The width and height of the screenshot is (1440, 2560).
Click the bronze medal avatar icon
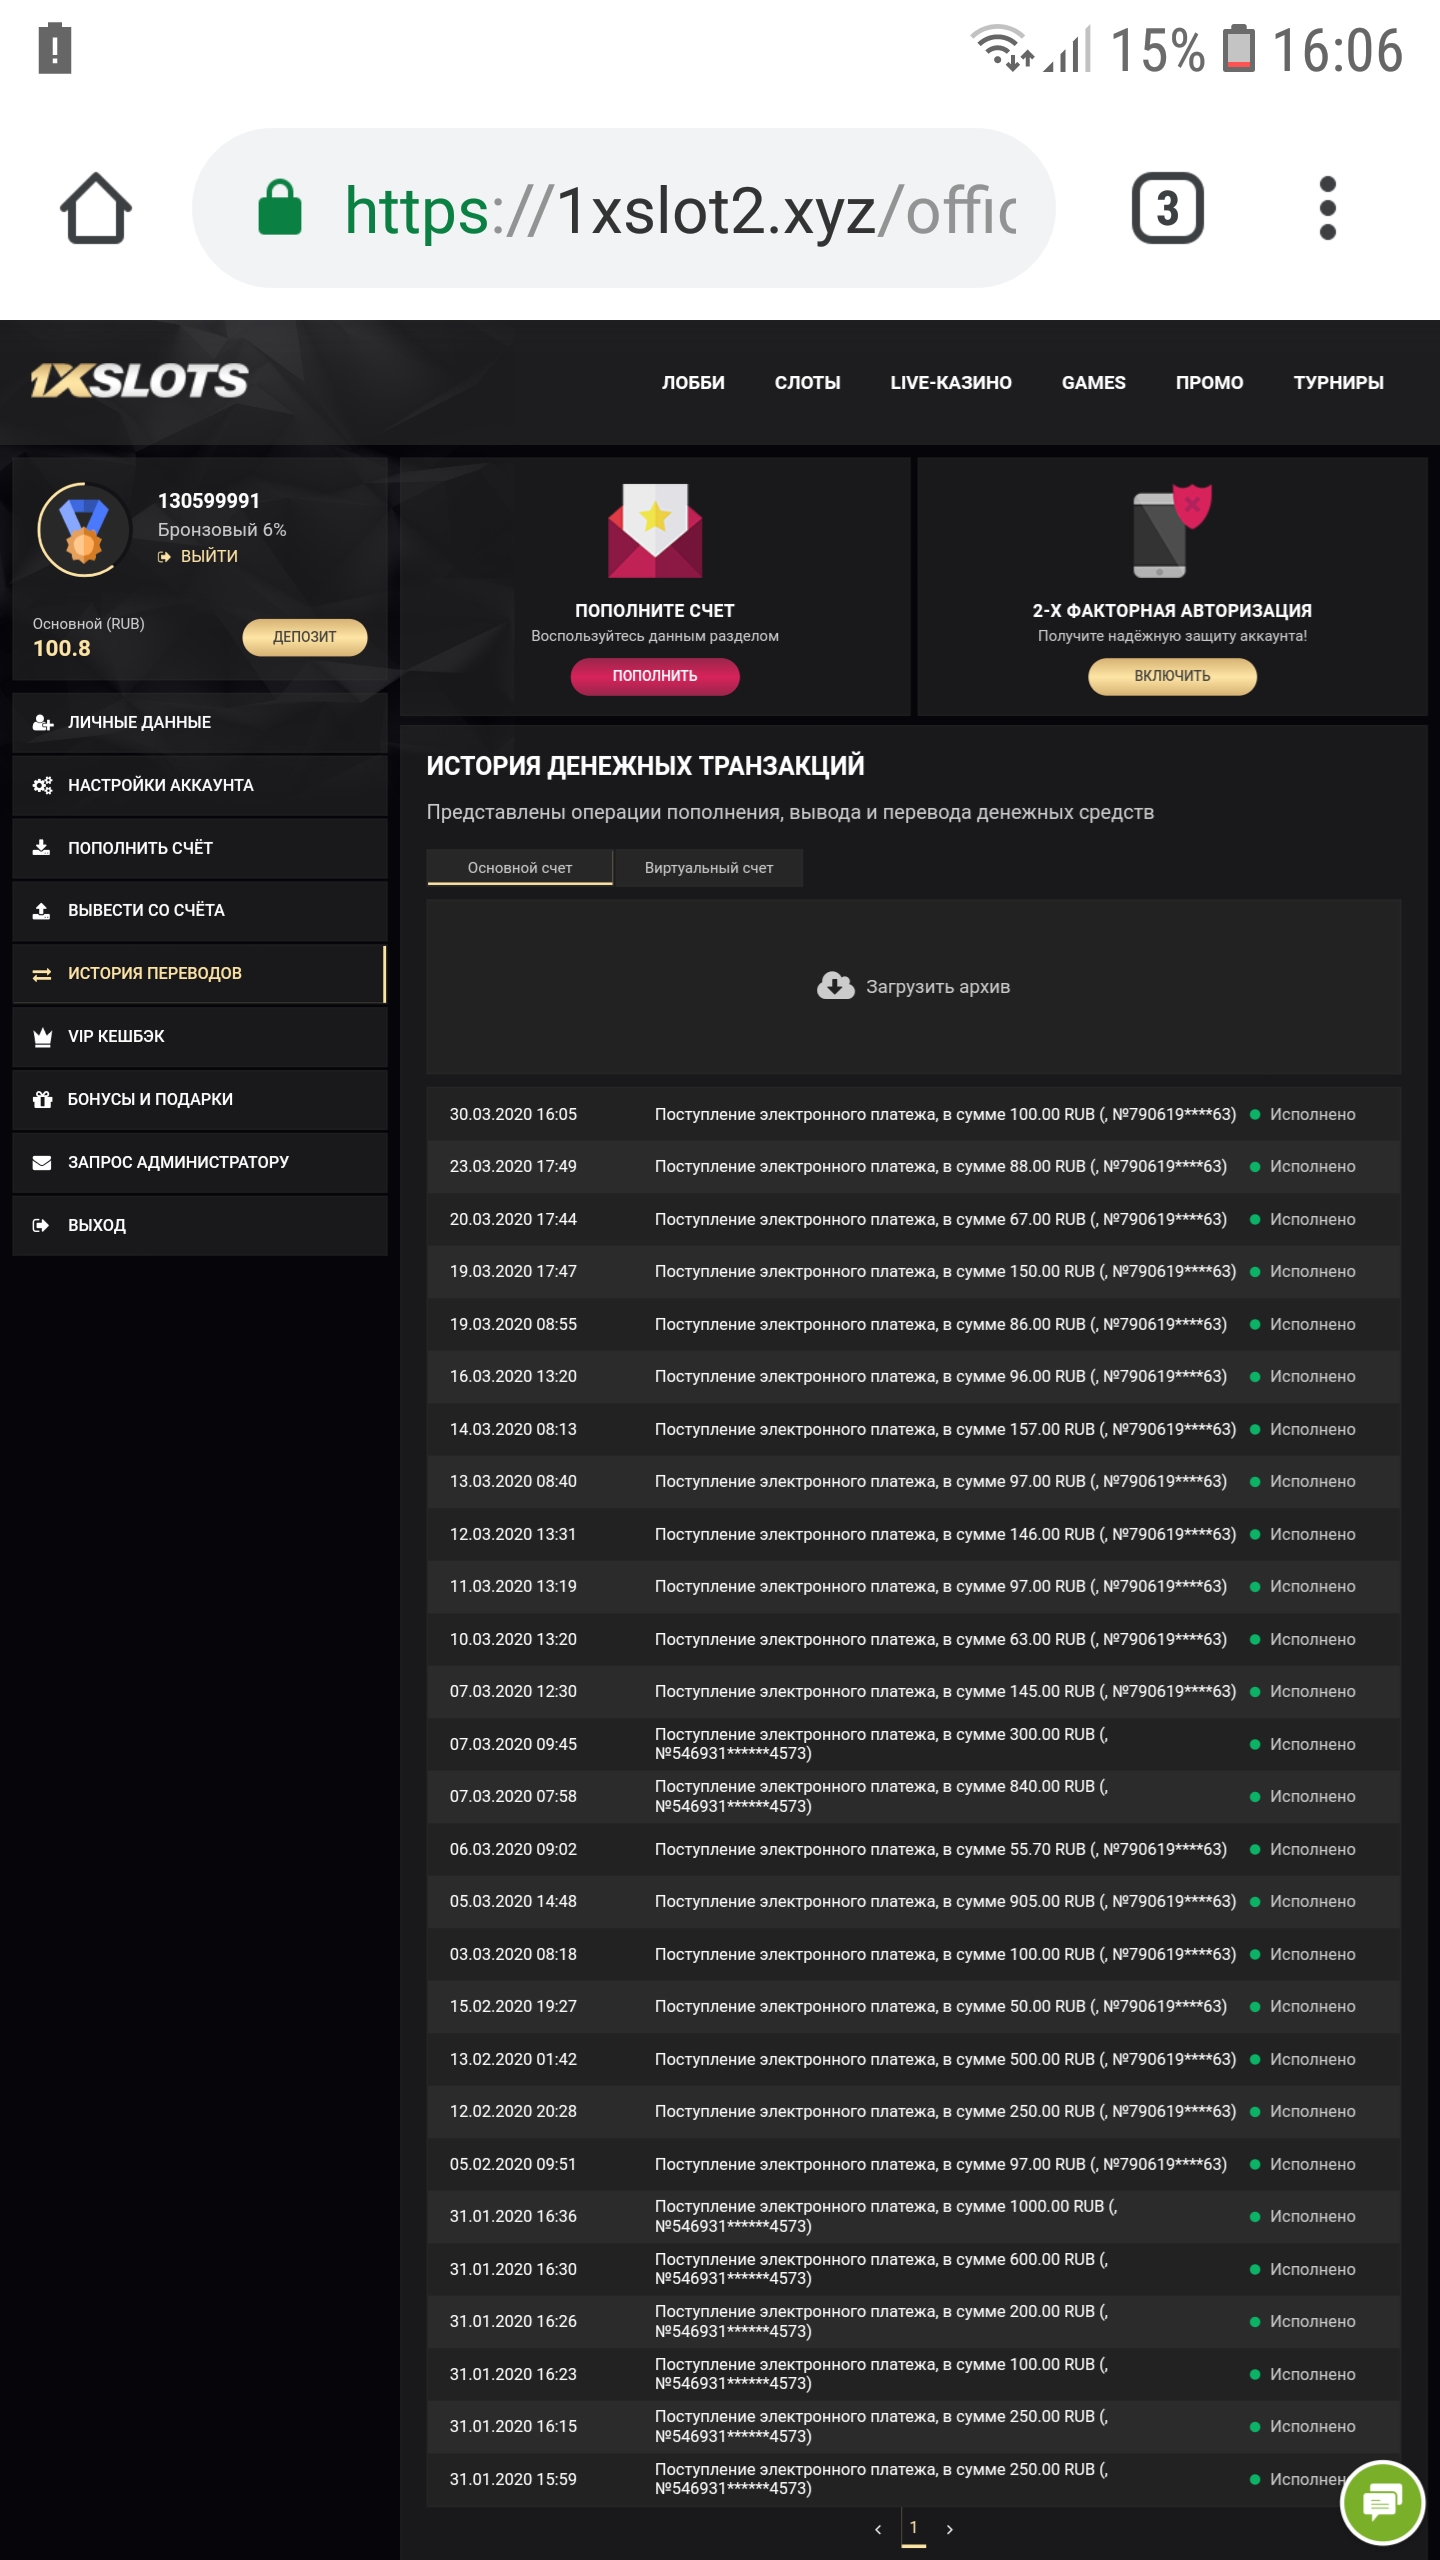(84, 529)
